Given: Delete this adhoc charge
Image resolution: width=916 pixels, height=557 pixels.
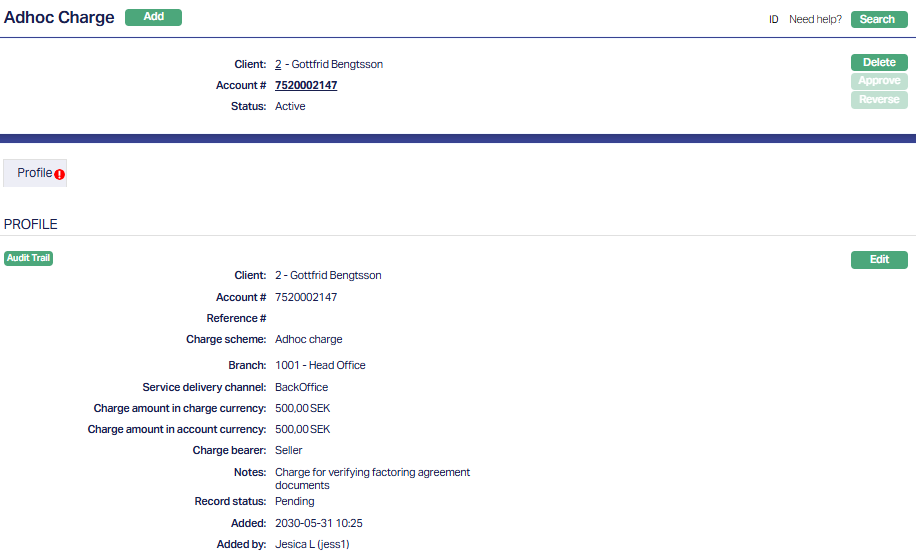Looking at the screenshot, I should pyautogui.click(x=879, y=62).
